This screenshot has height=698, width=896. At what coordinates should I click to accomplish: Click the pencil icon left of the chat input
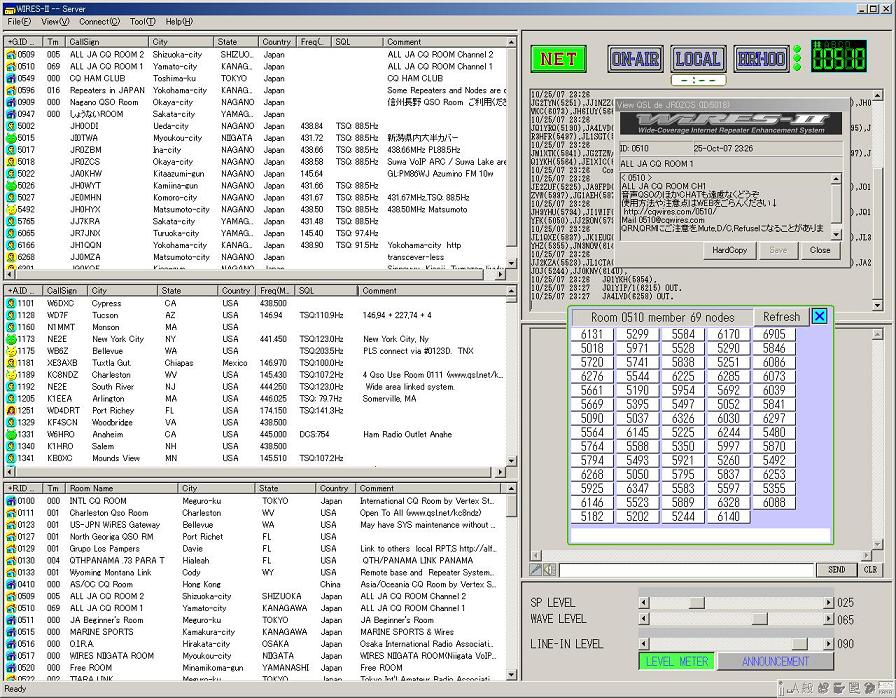pyautogui.click(x=536, y=569)
